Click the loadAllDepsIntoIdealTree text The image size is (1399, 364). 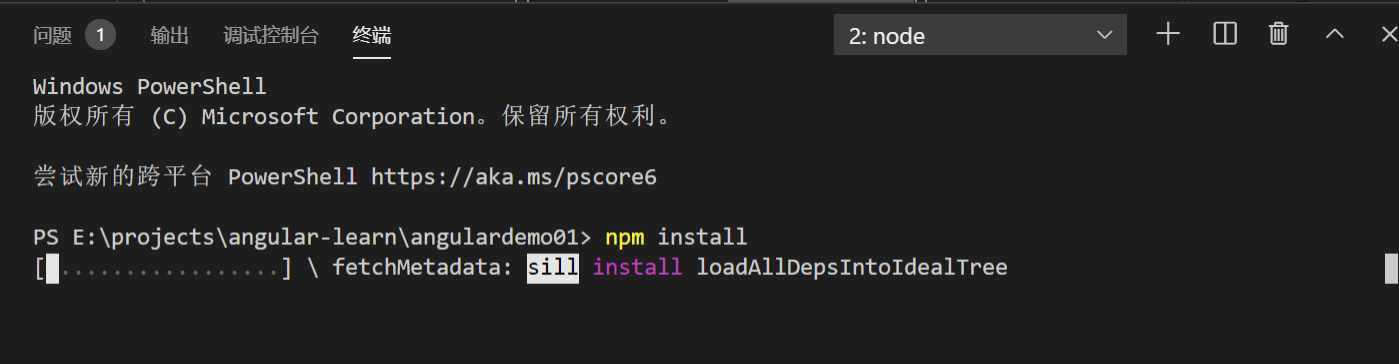[x=852, y=268]
